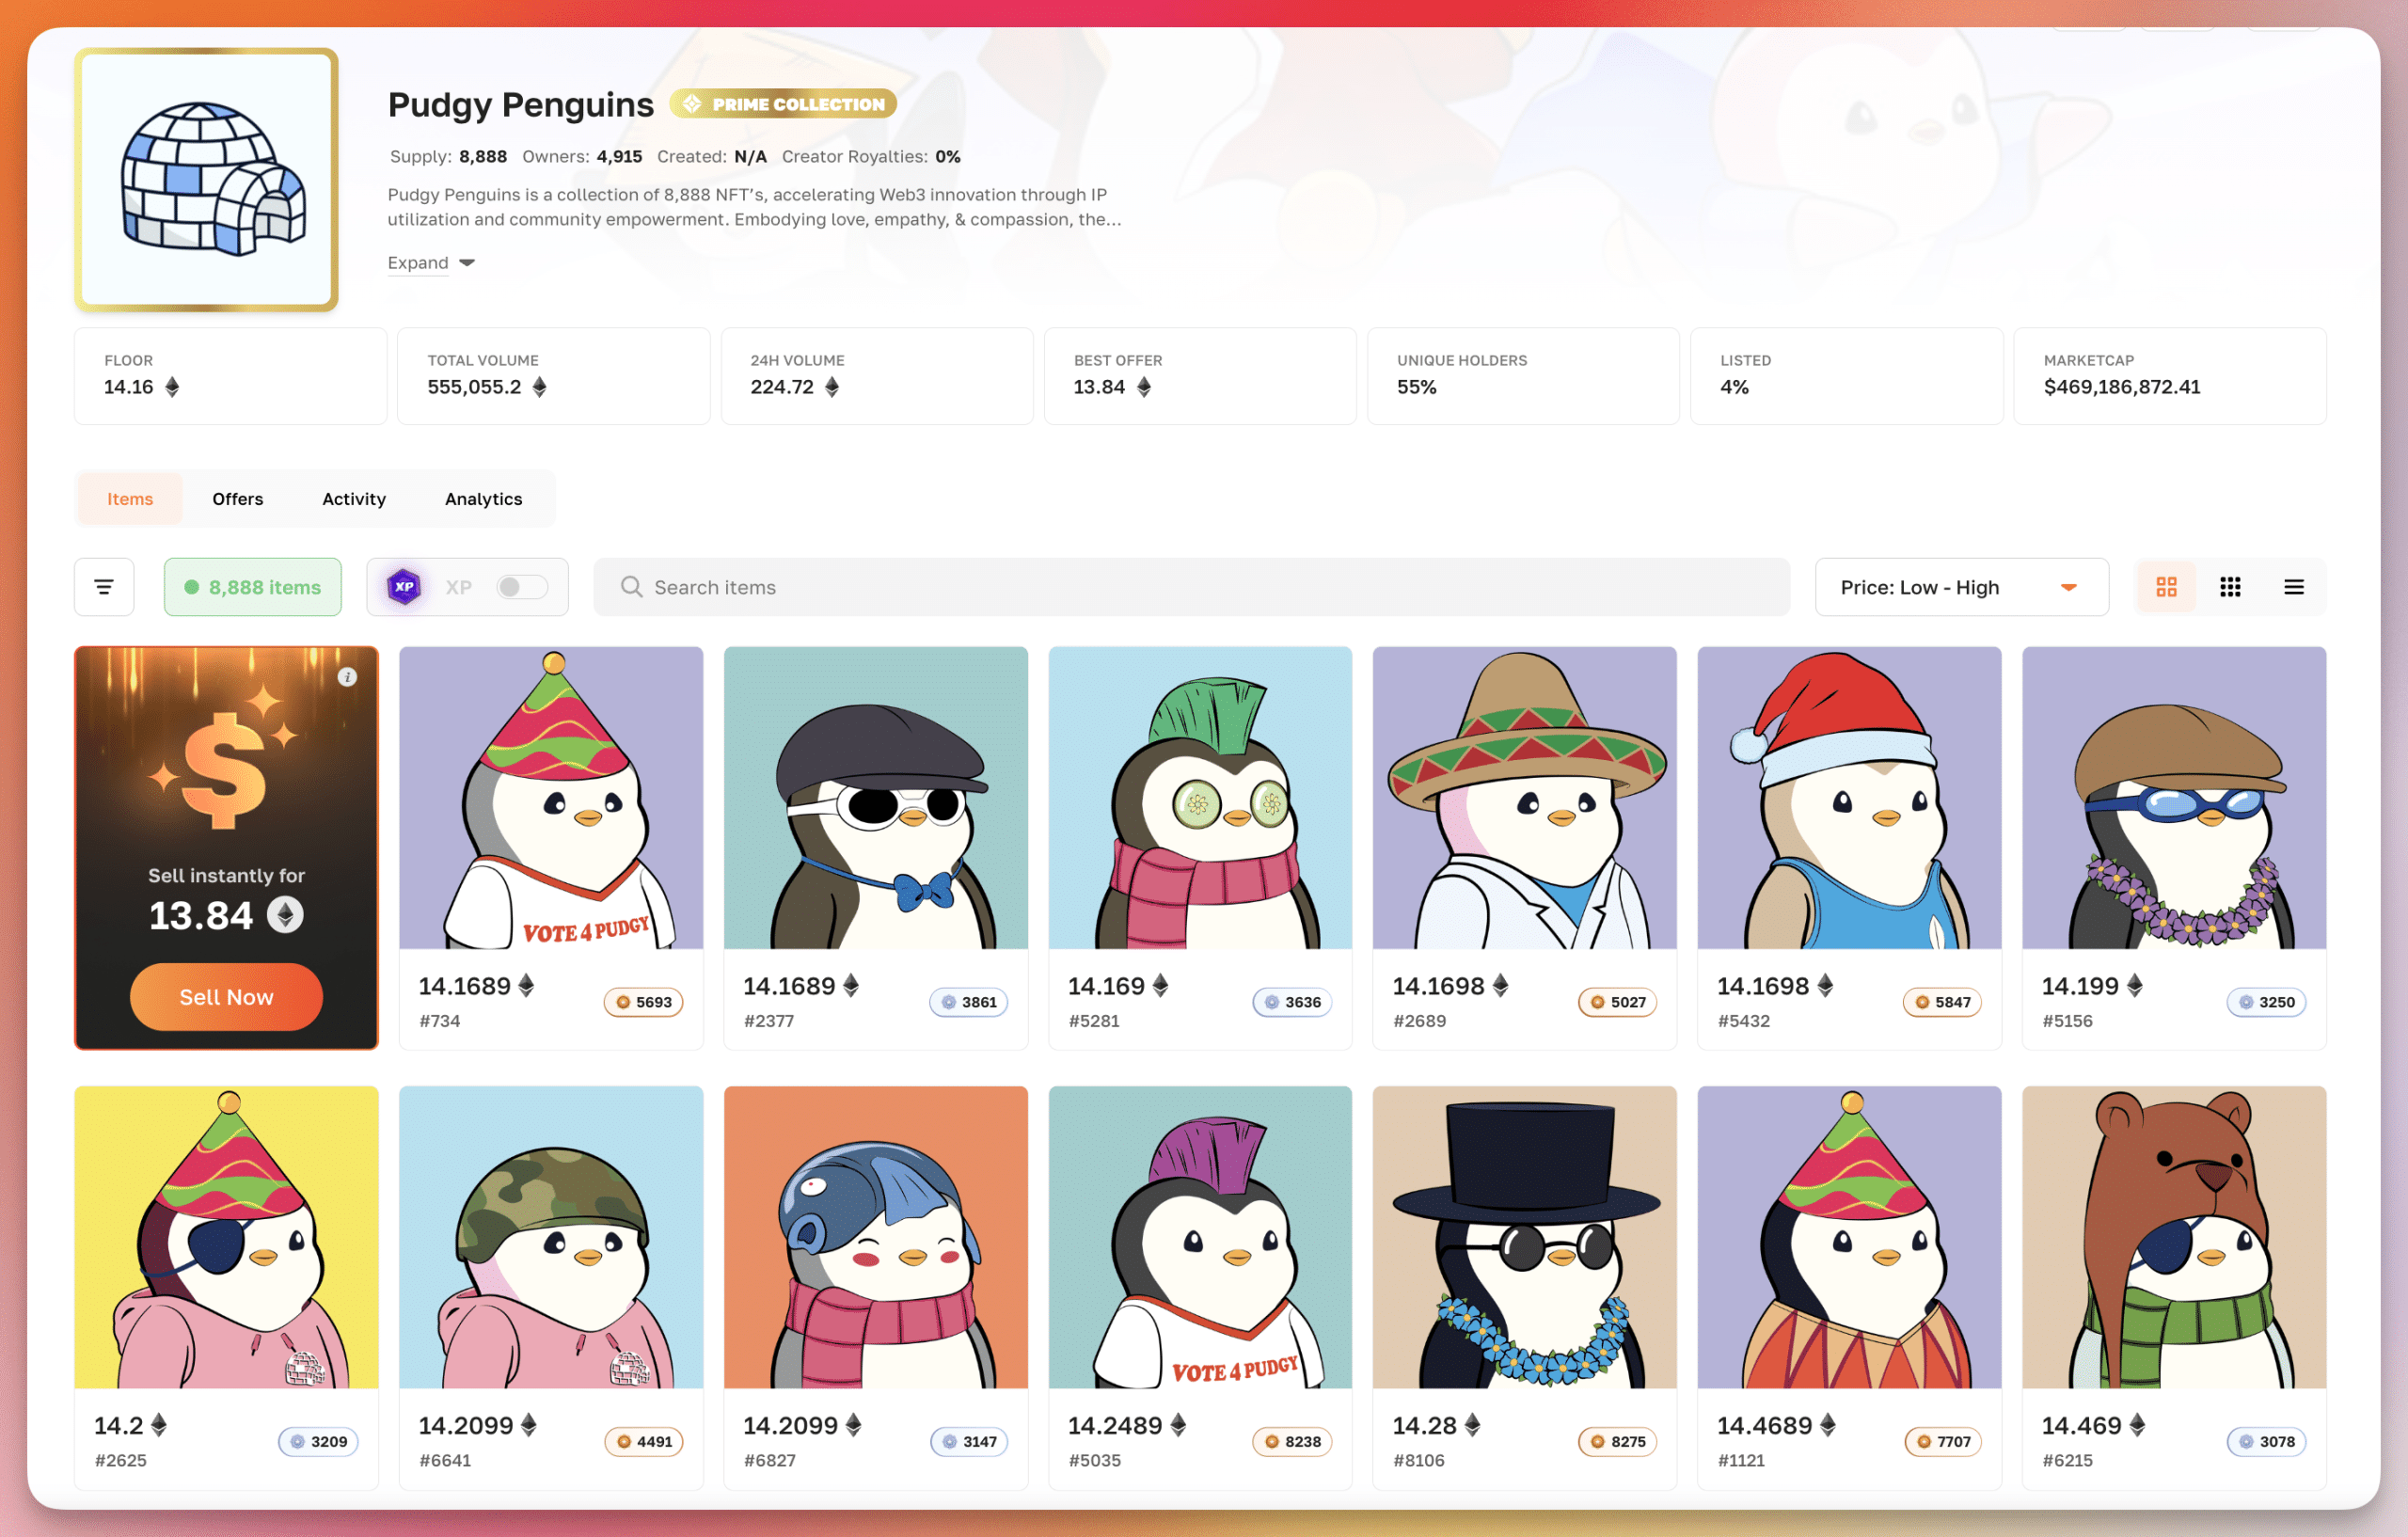
Task: Click rarity badge 8275
Action: click(1618, 1442)
